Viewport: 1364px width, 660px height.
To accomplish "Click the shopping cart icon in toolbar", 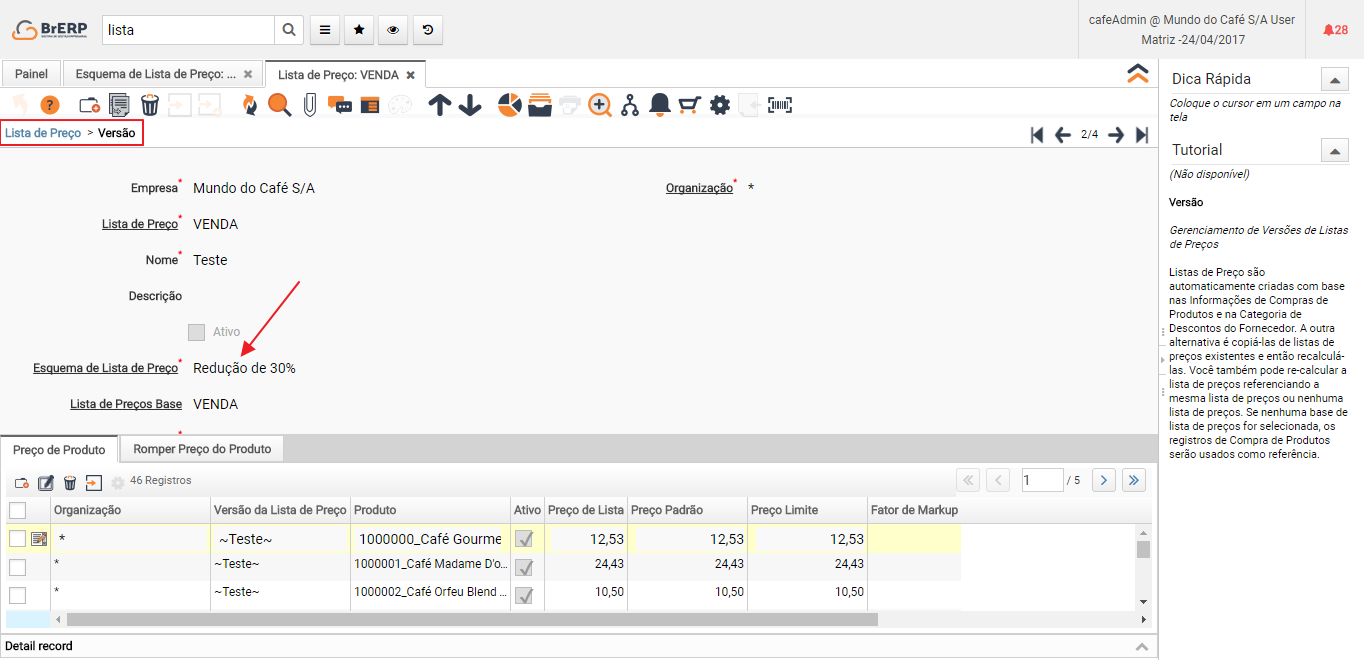I will coord(689,105).
